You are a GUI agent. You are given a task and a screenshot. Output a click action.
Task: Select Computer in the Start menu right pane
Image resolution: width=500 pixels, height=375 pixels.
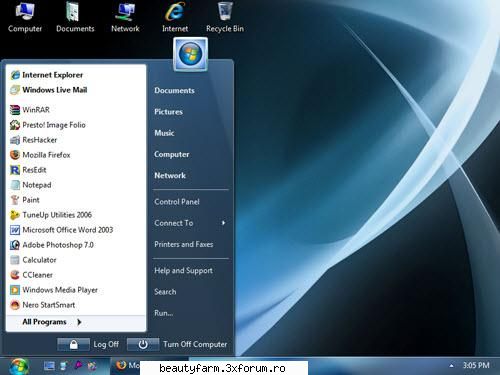[172, 155]
